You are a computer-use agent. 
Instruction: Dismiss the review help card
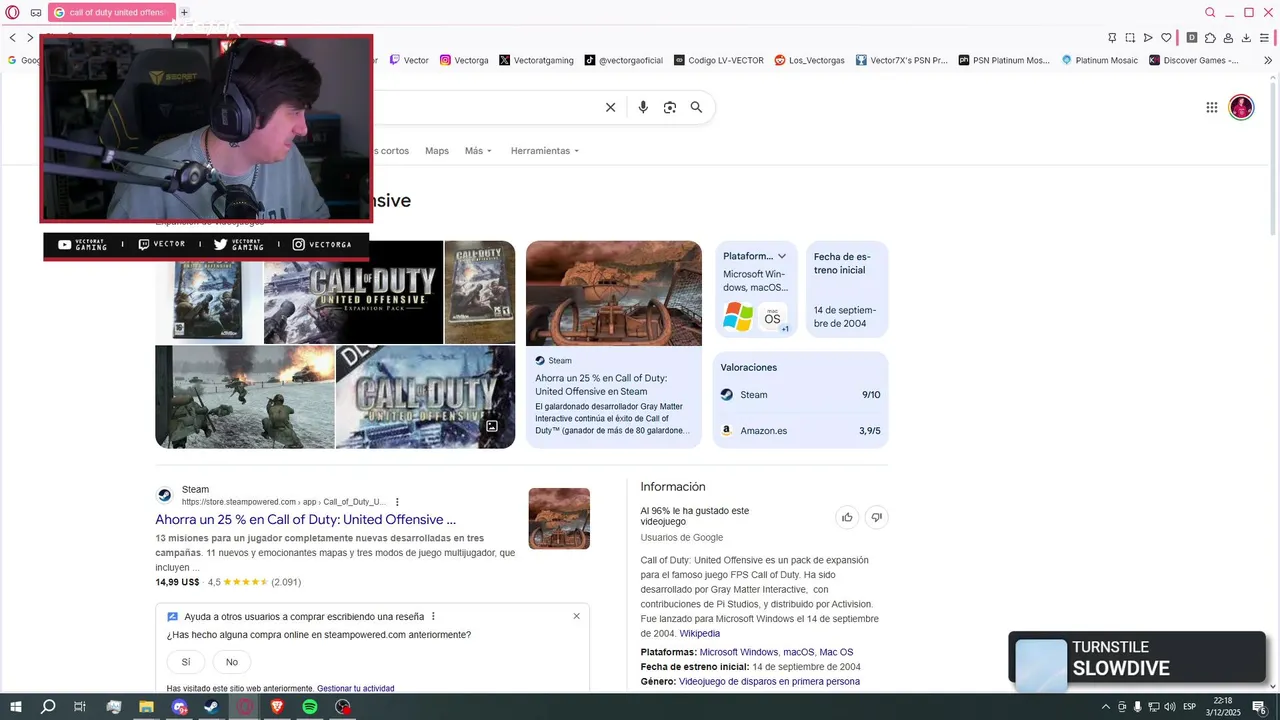pos(576,616)
